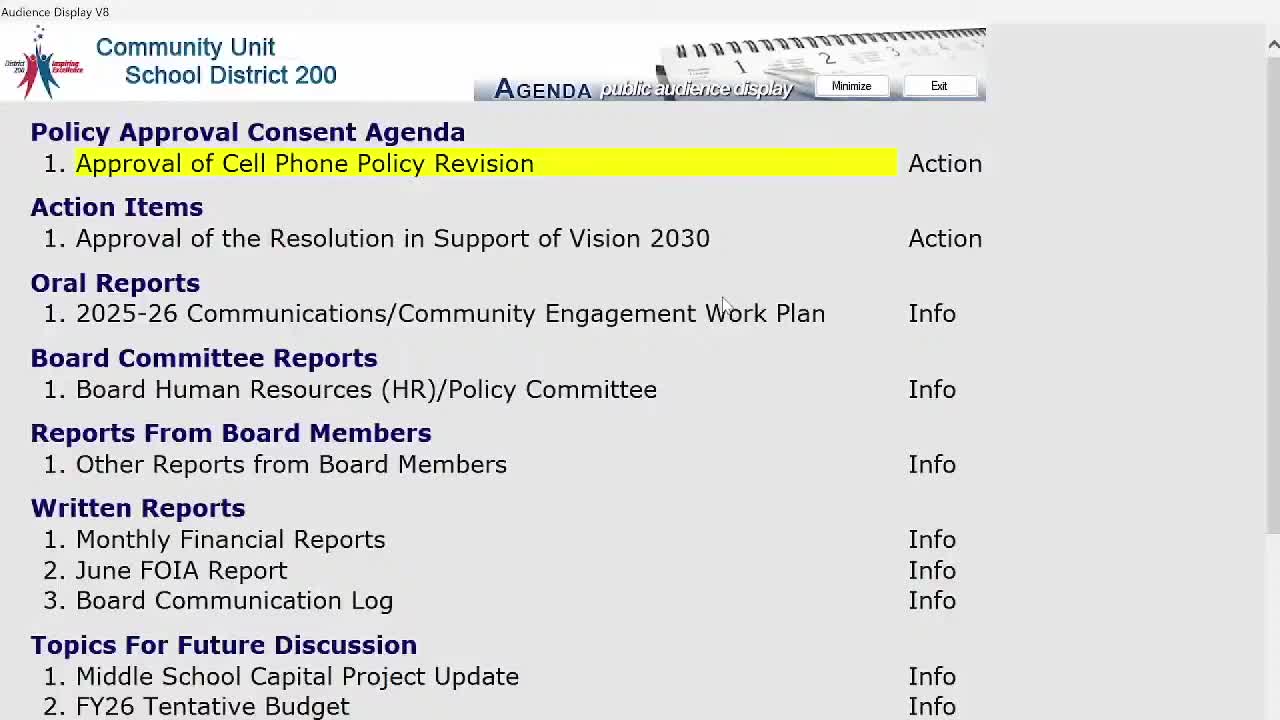Select the 2025-26 Communications/Community Engagement Work Plan
The width and height of the screenshot is (1280, 720).
pos(450,314)
